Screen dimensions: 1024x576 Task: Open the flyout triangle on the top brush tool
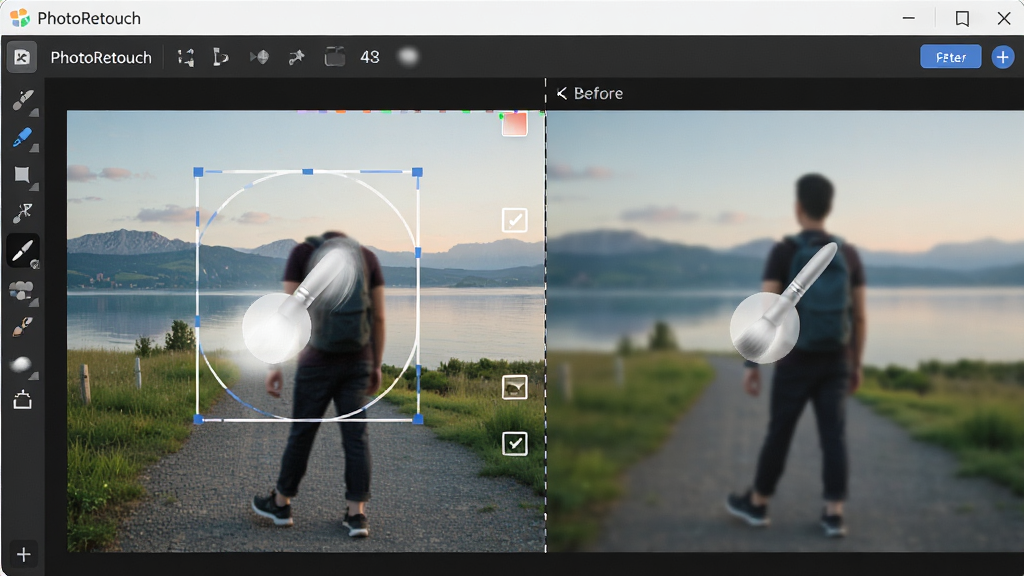(x=34, y=112)
